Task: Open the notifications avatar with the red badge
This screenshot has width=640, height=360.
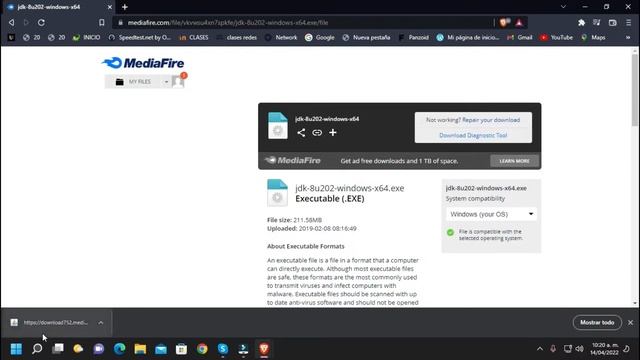Action: coord(178,80)
